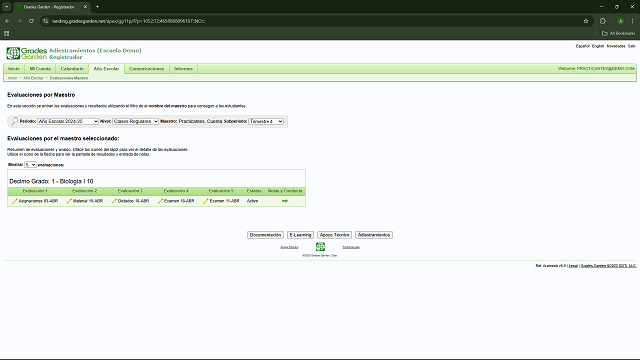Click Año Escolar breadcrumb link

point(33,78)
